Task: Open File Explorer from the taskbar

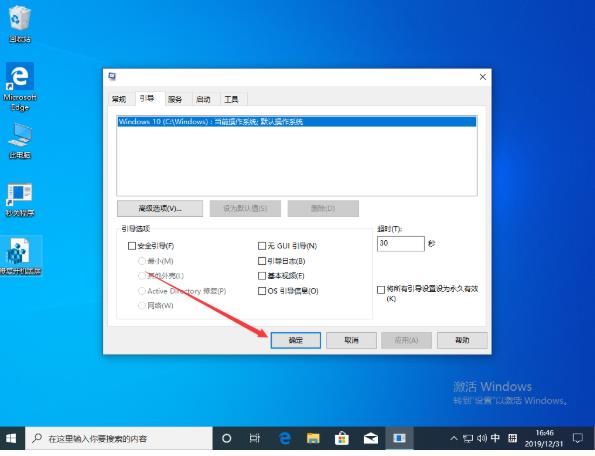Action: 313,439
